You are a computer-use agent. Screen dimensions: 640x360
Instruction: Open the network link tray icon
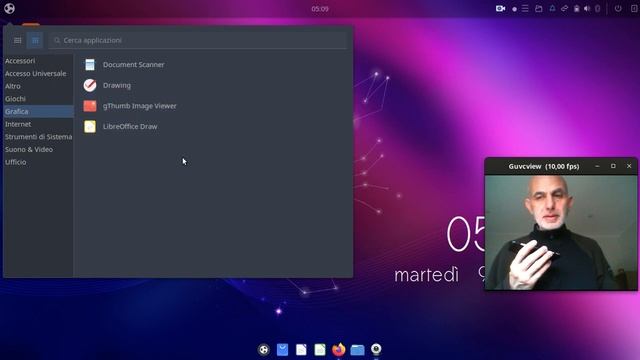click(564, 8)
